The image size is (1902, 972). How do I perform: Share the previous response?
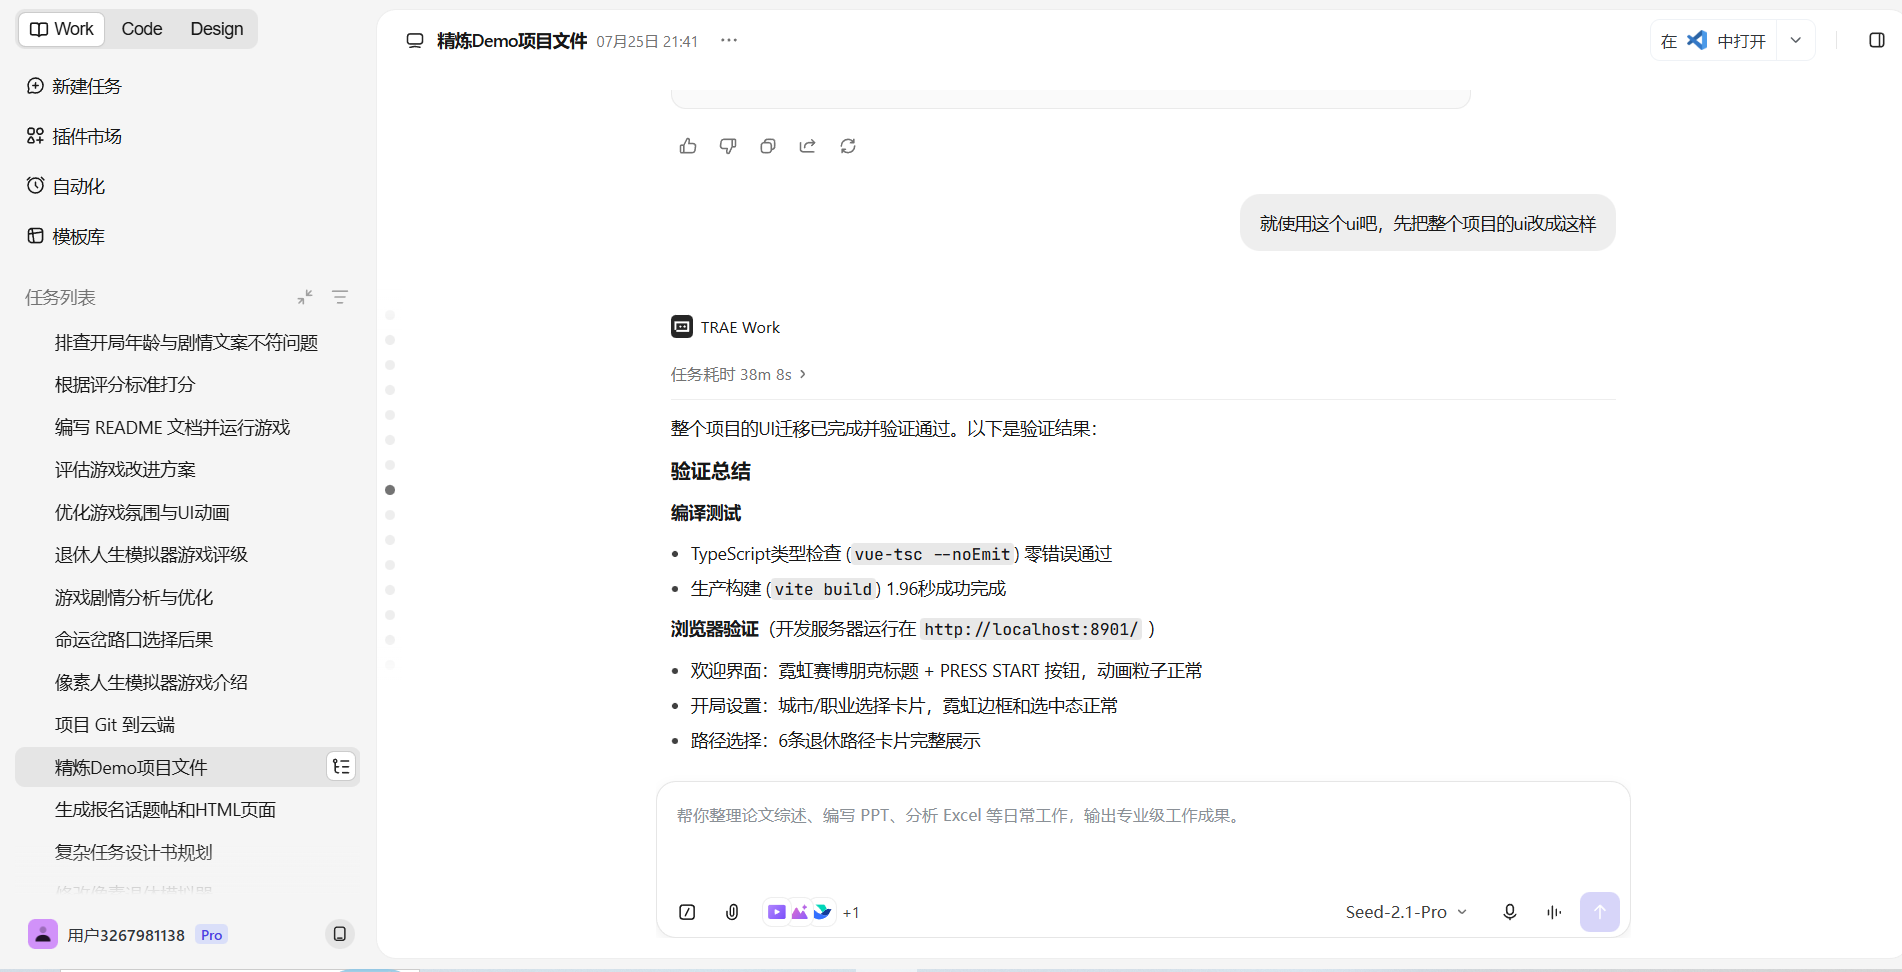808,146
